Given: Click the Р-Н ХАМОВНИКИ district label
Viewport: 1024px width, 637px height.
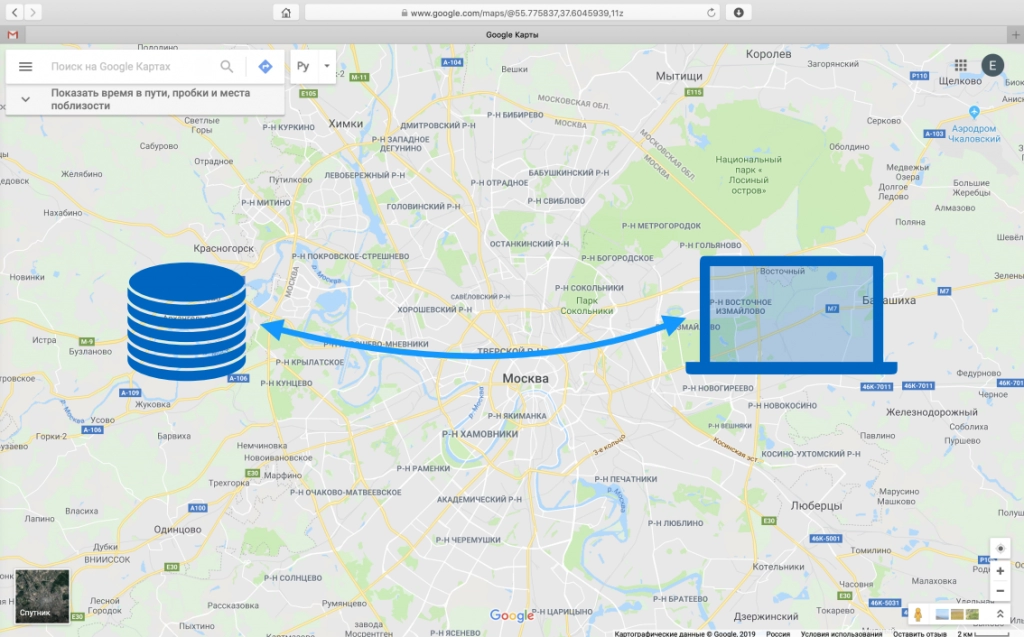Looking at the screenshot, I should point(479,434).
